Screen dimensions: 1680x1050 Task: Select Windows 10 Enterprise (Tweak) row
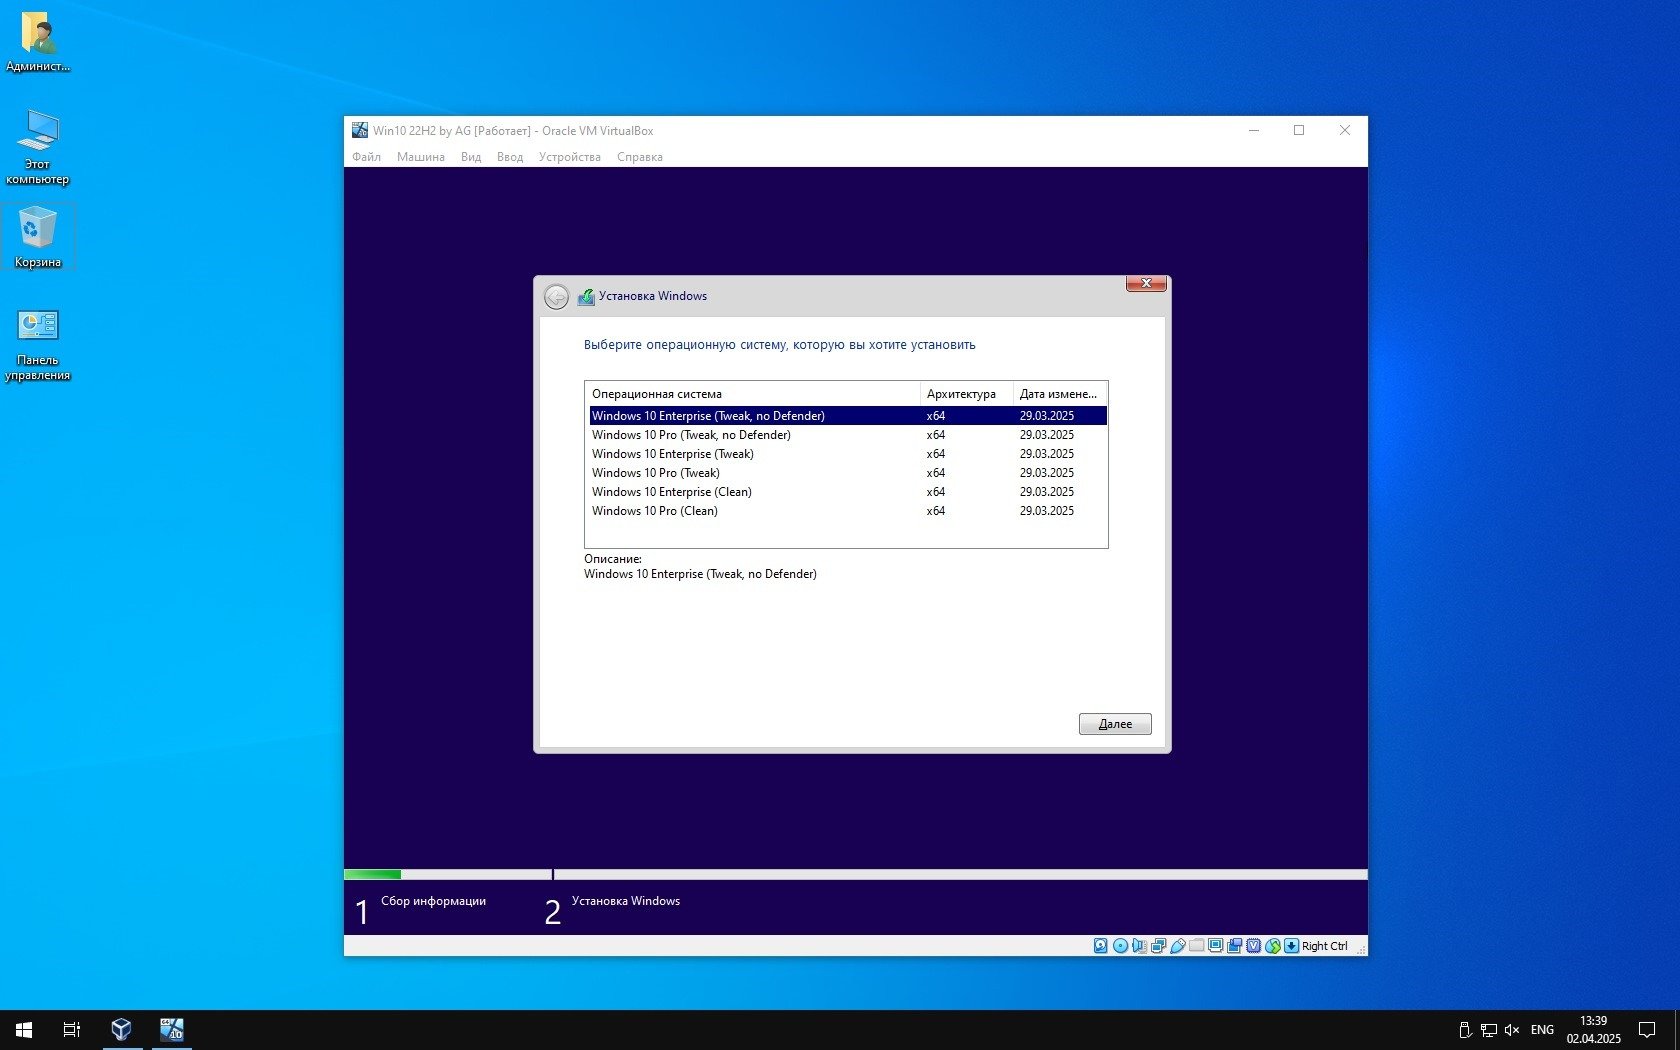coord(672,454)
